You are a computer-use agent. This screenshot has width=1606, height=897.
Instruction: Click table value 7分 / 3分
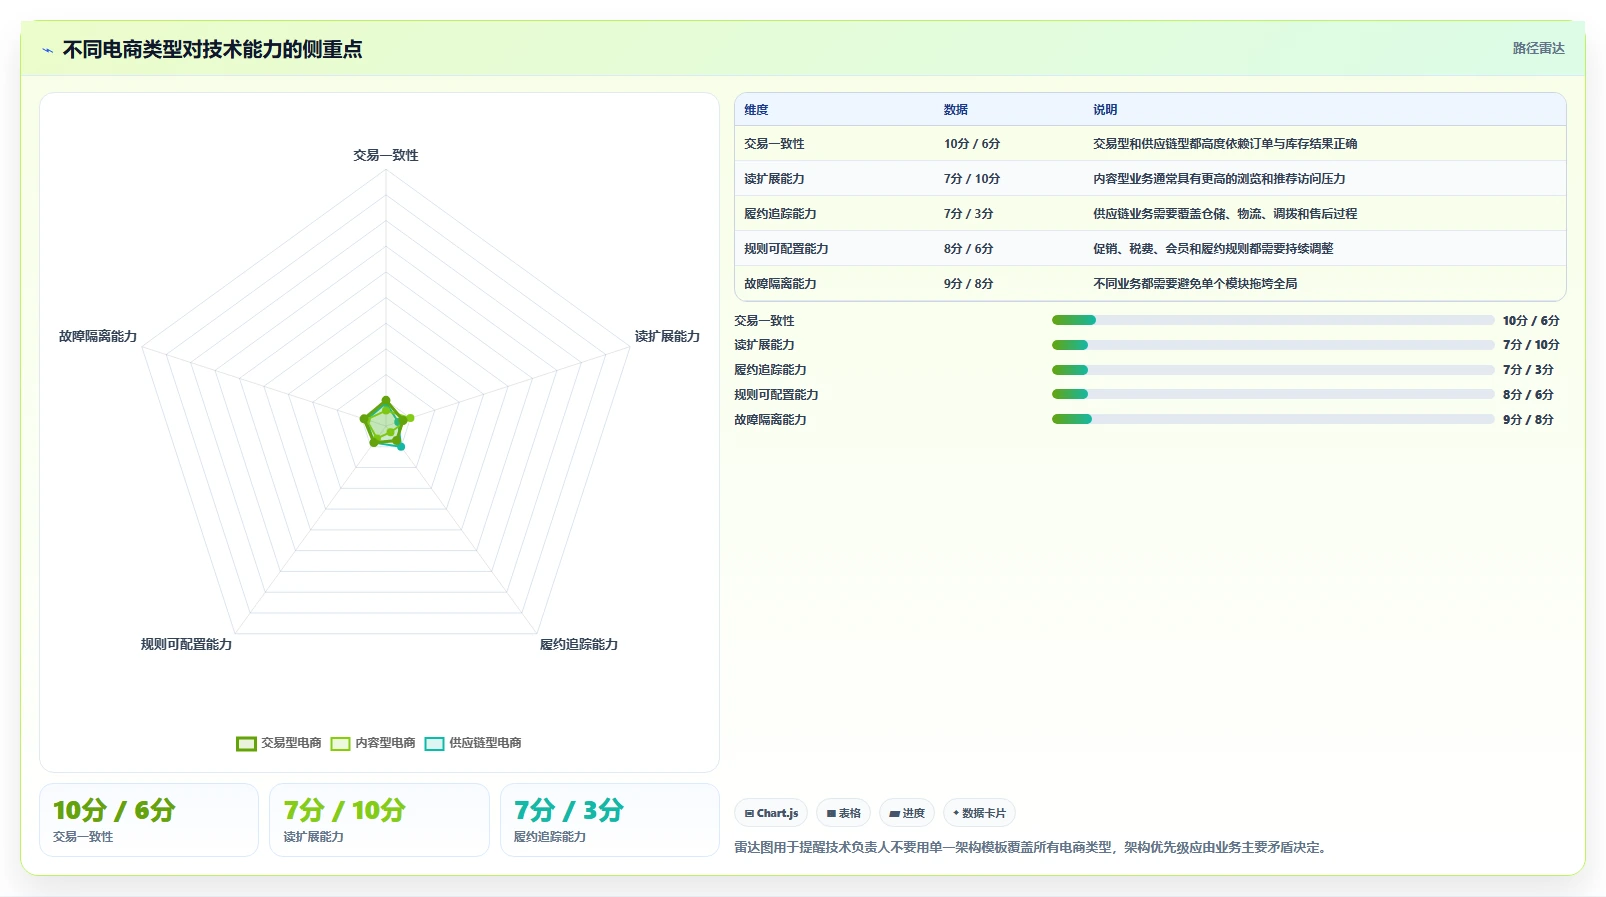pyautogui.click(x=969, y=214)
